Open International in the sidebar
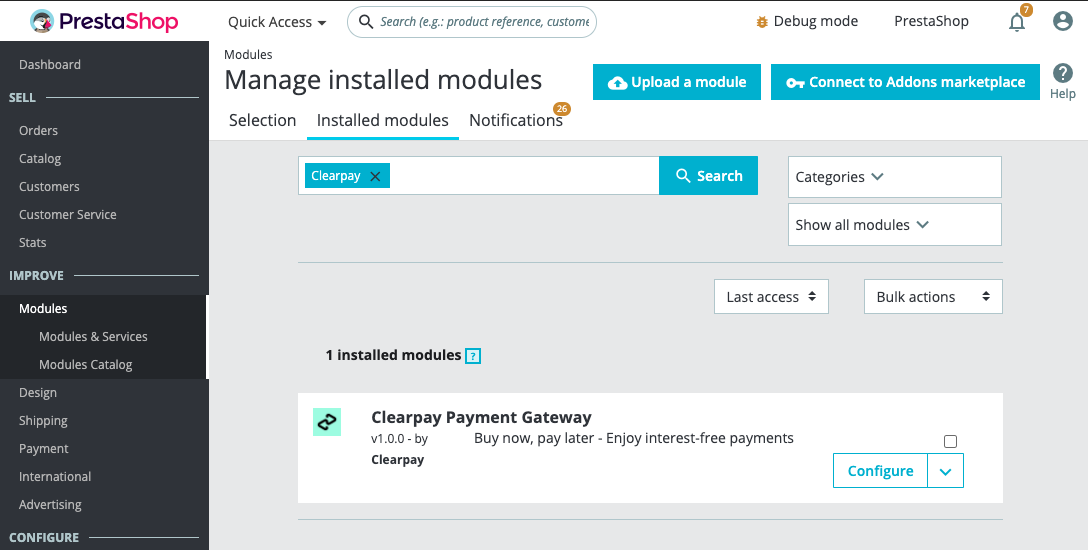 [55, 476]
